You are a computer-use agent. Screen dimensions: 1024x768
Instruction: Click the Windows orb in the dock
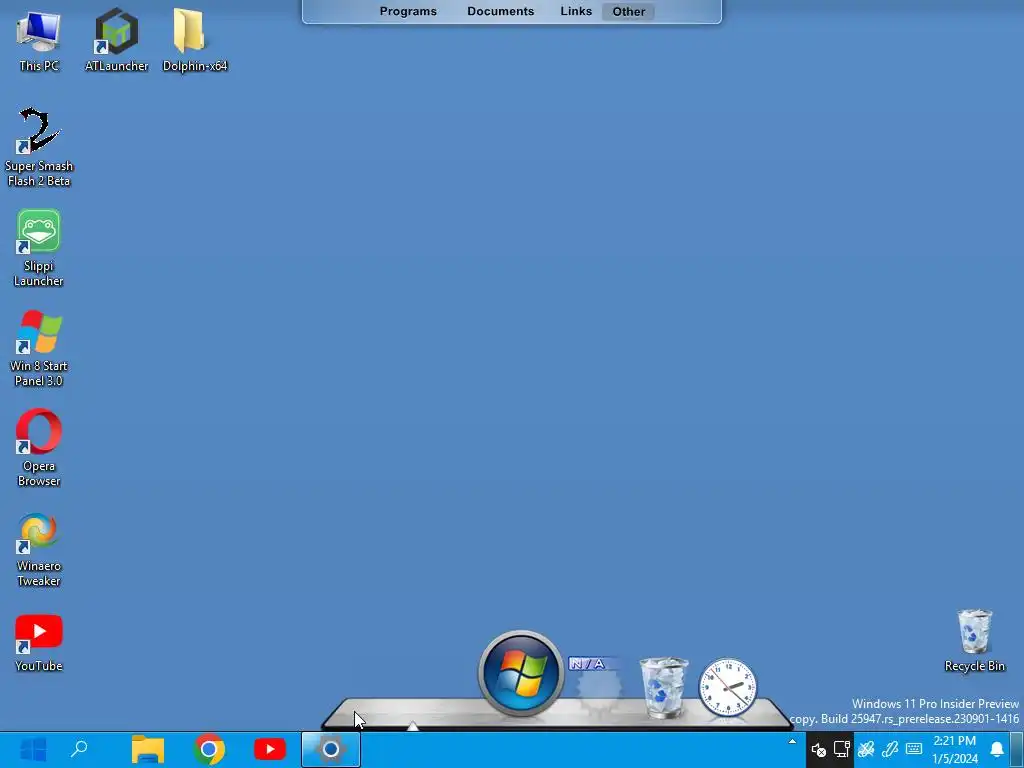pyautogui.click(x=520, y=673)
